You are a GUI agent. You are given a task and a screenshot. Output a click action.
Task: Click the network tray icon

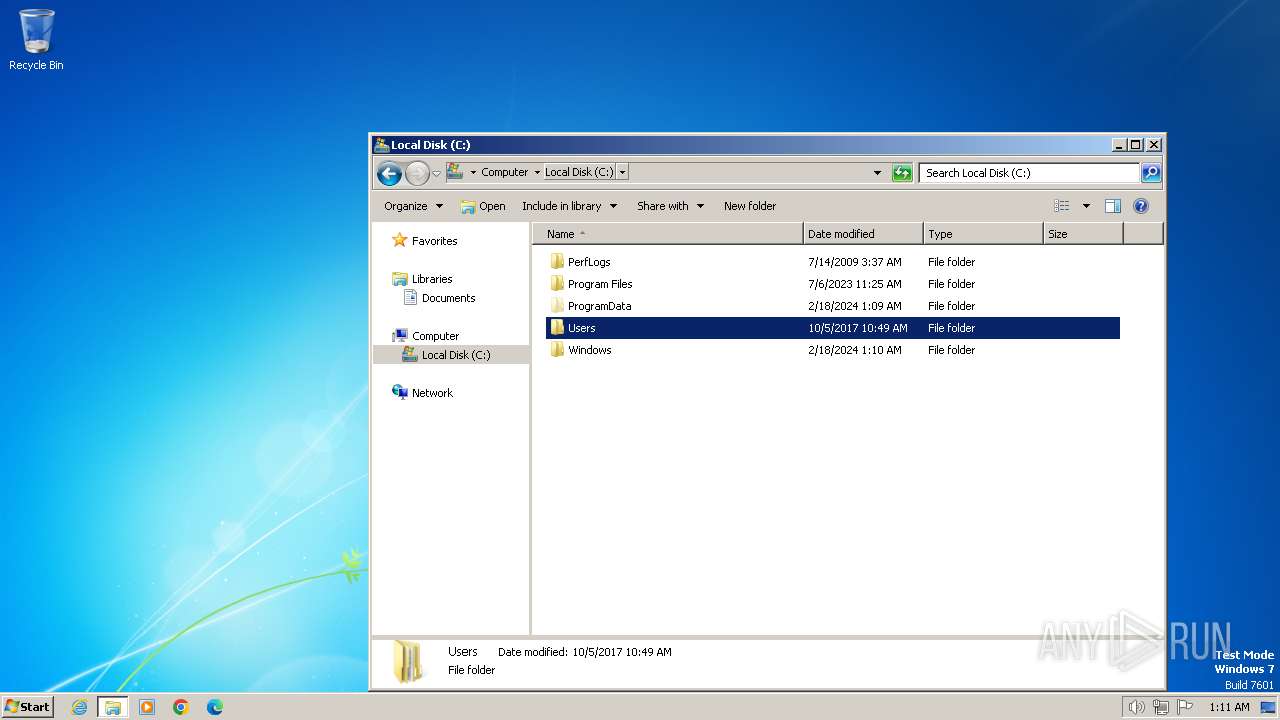coord(1161,707)
